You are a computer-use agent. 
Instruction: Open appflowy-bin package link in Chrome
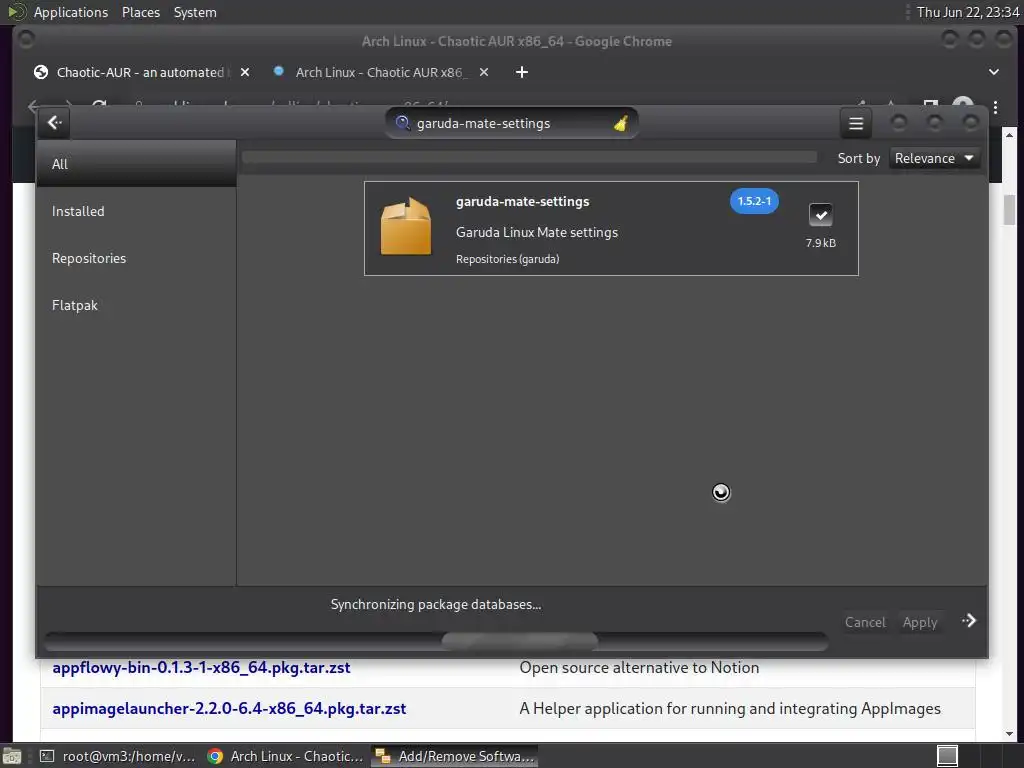tap(201, 667)
